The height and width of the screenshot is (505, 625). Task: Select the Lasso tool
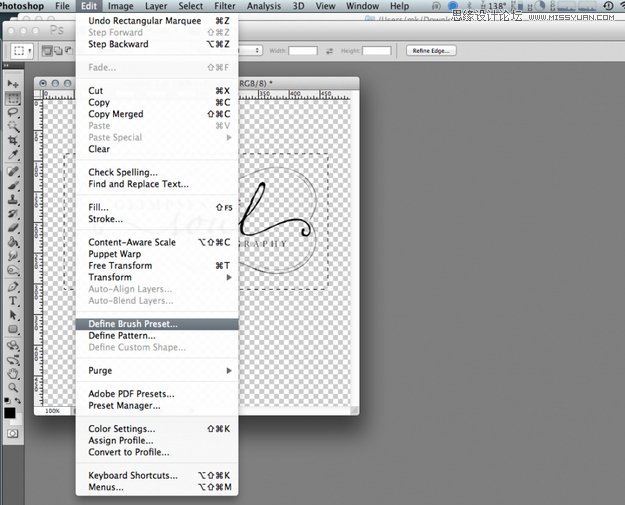(x=13, y=112)
